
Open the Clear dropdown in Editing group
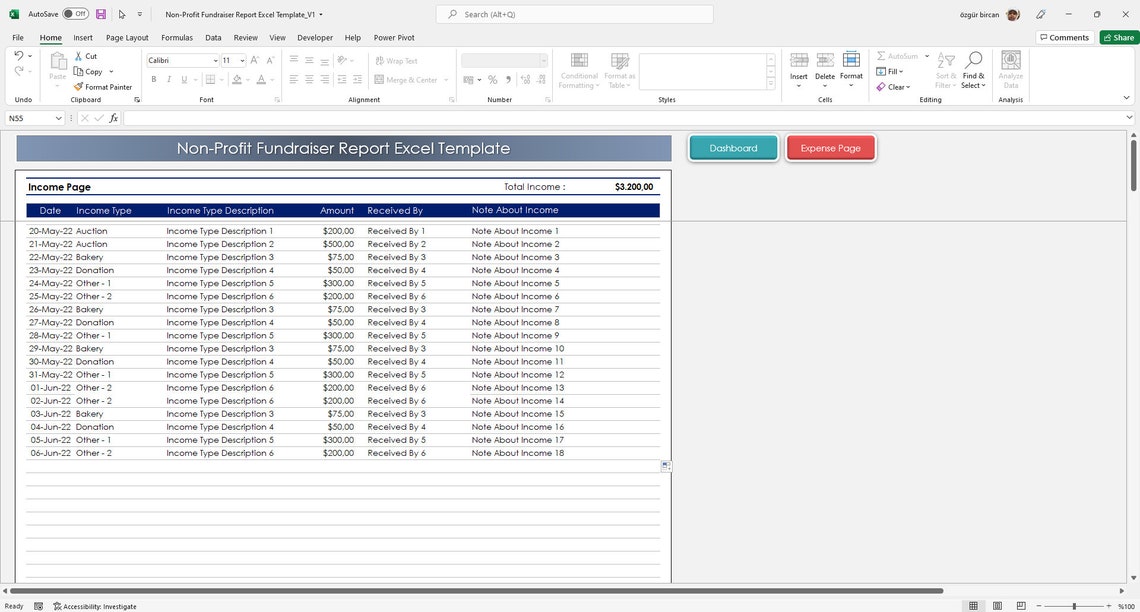click(897, 87)
